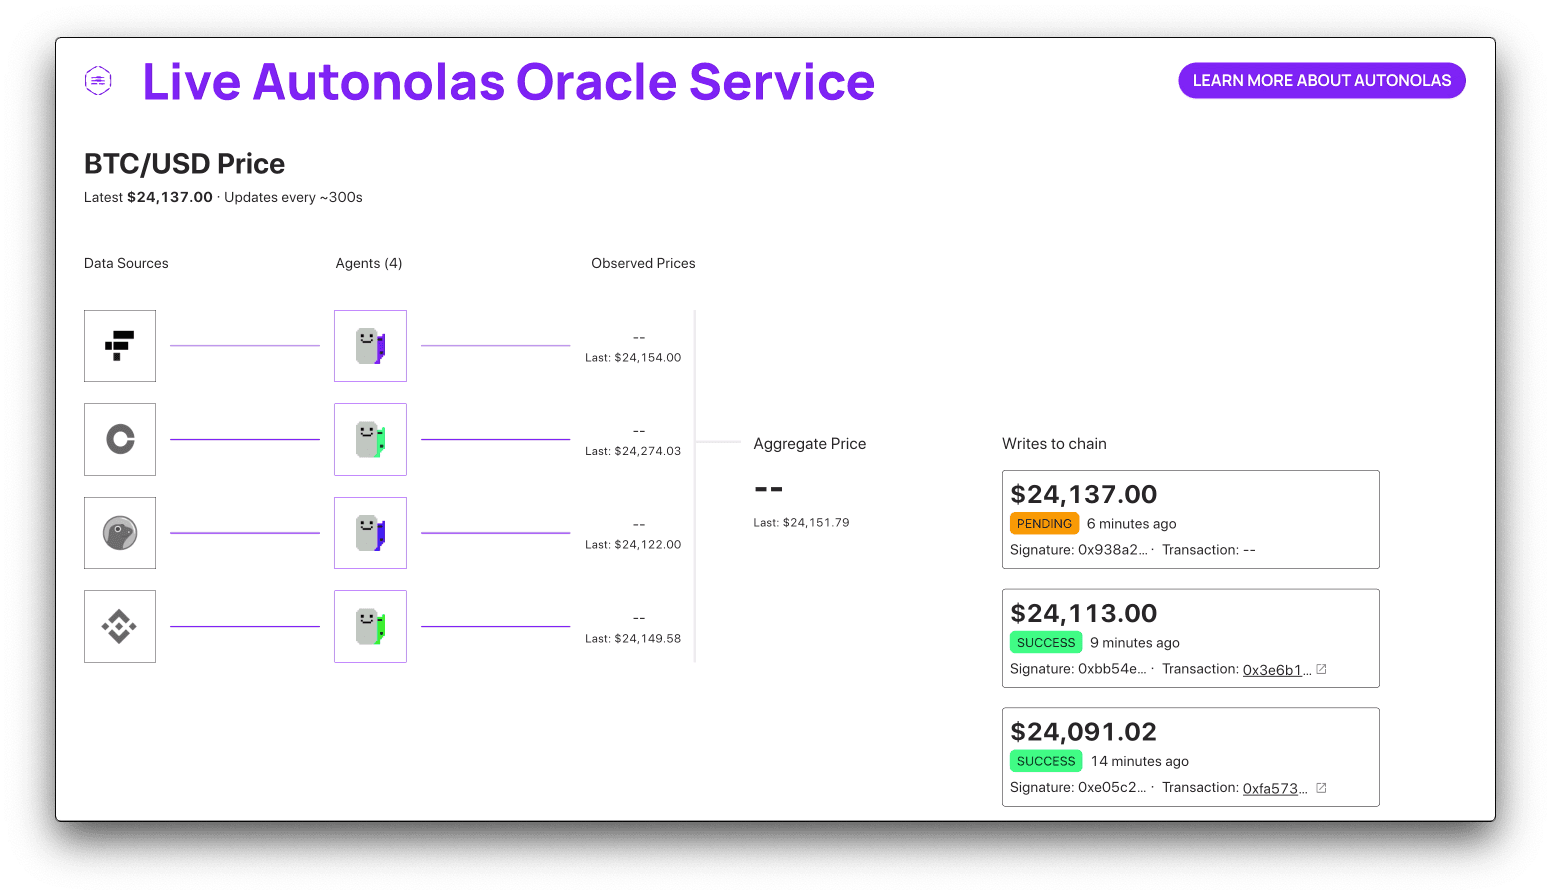Click the BTC/USD Price heading
1551x895 pixels.
tap(184, 163)
